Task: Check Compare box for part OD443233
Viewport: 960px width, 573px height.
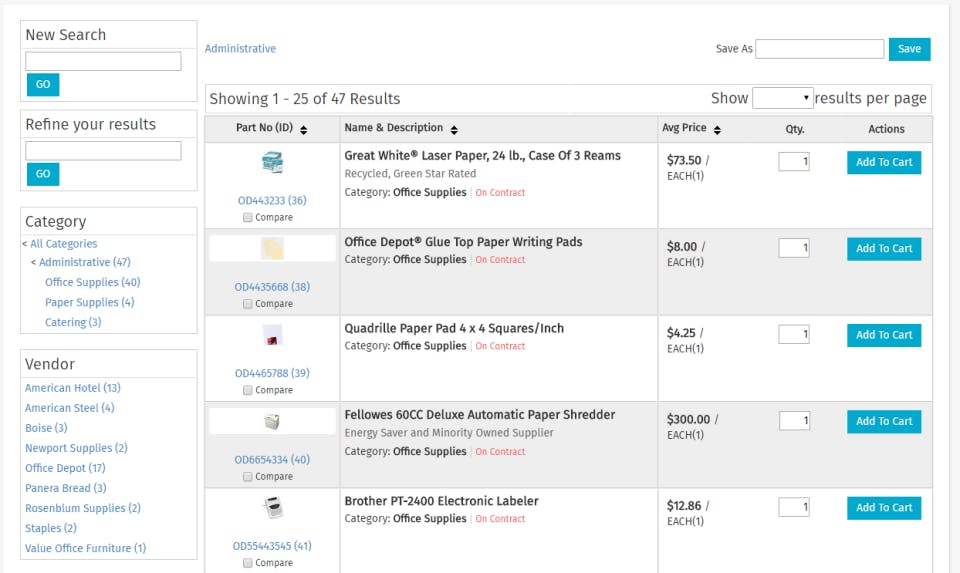Action: (247, 218)
